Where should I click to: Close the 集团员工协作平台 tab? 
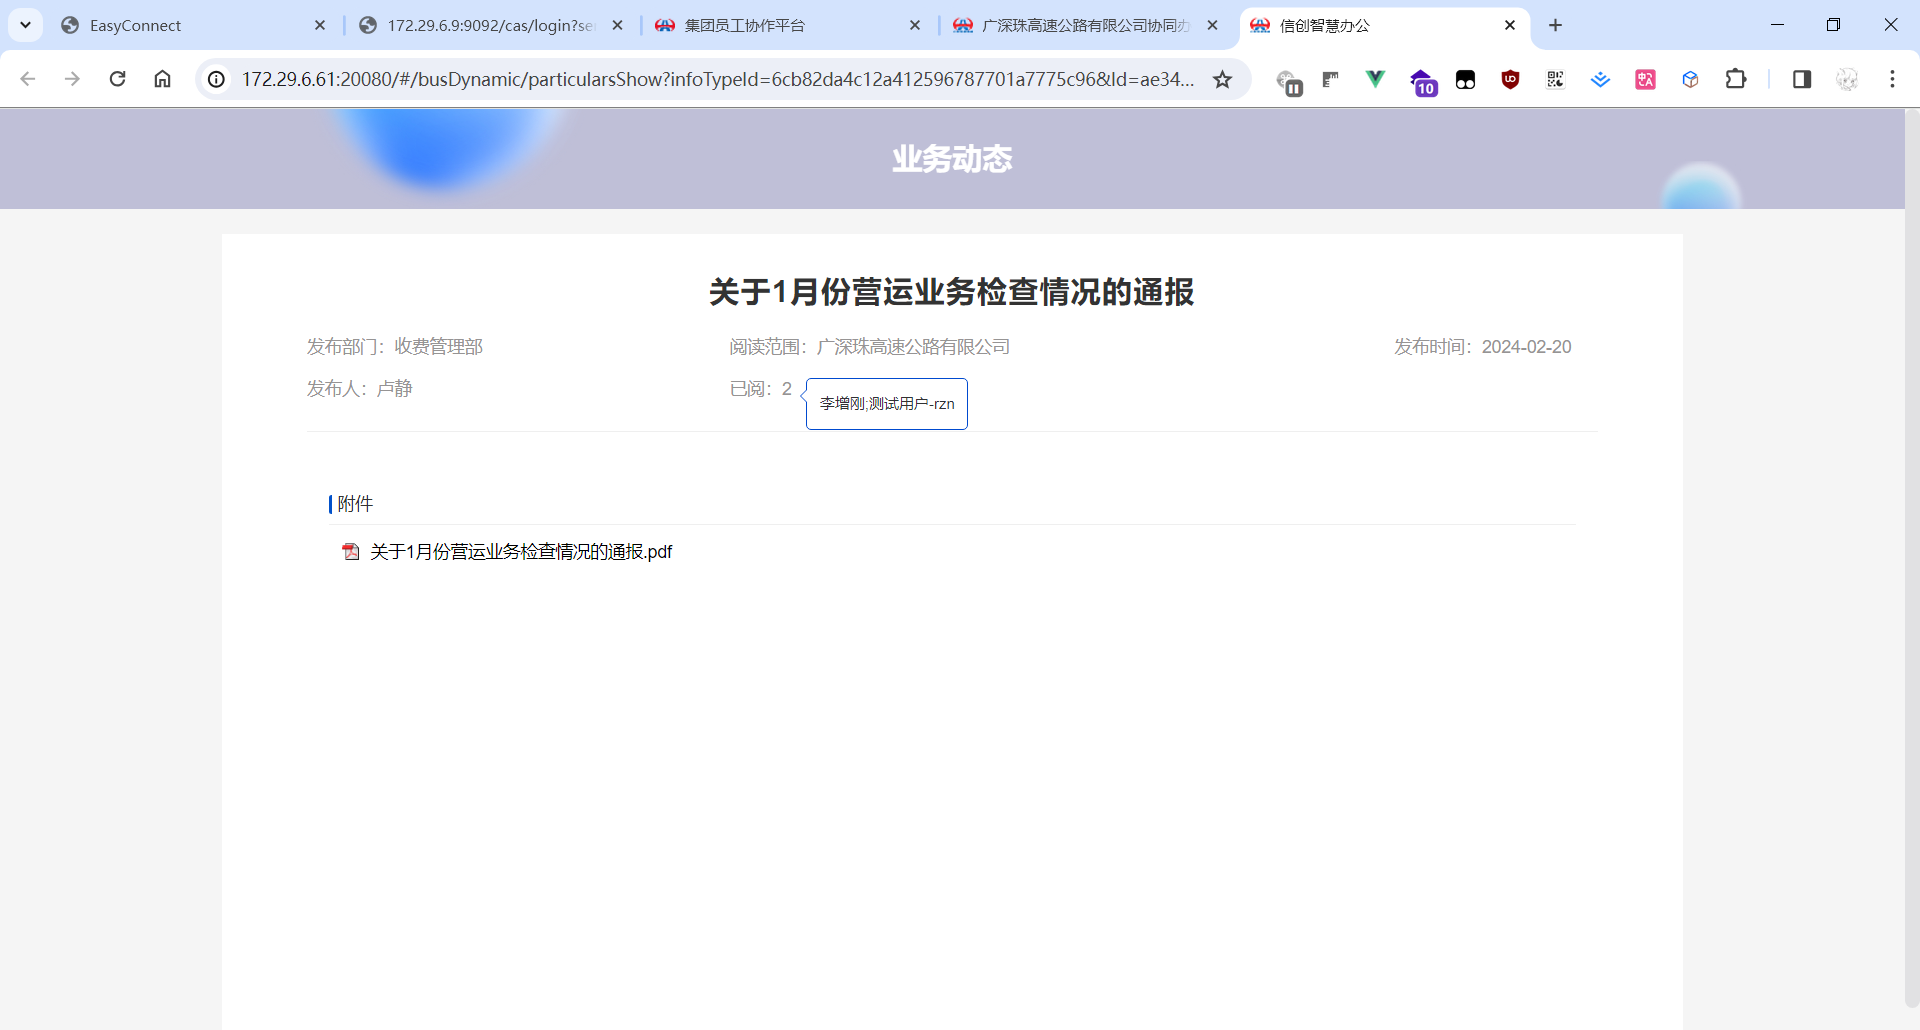[915, 26]
